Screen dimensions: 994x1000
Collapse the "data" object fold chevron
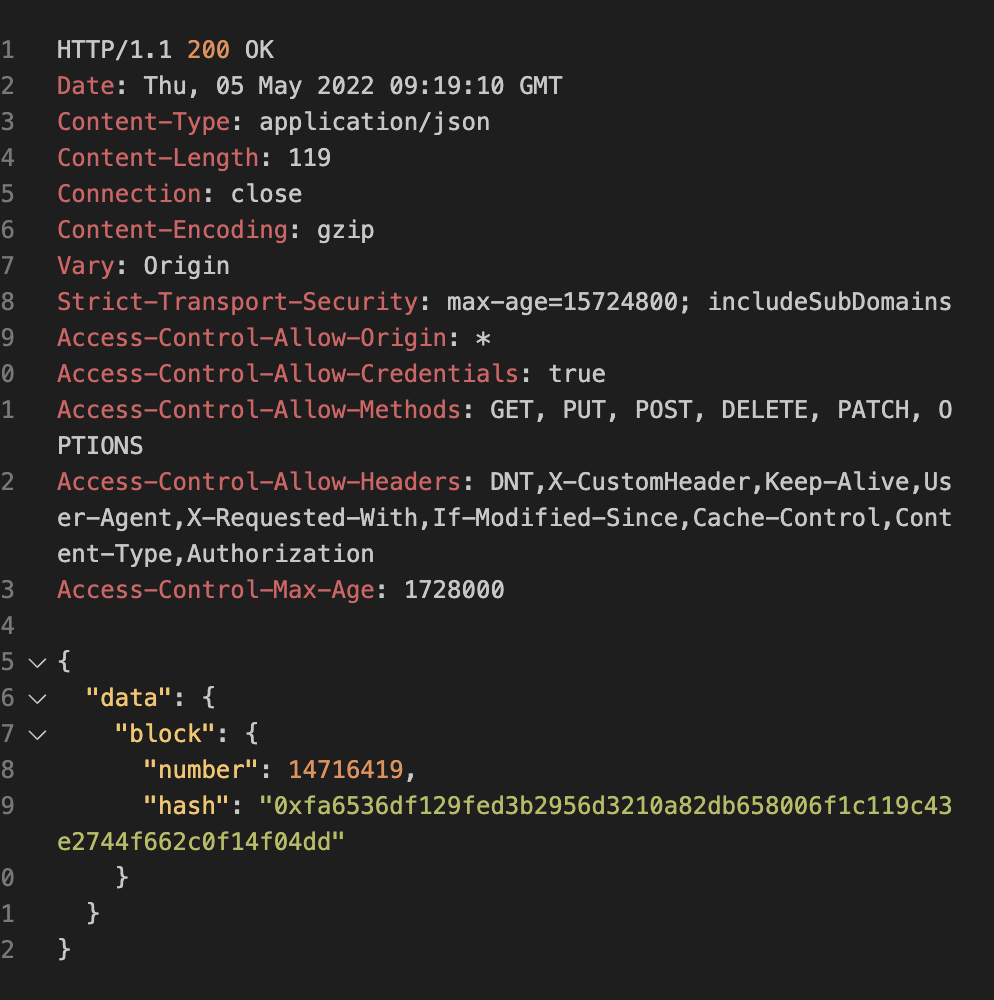(38, 699)
